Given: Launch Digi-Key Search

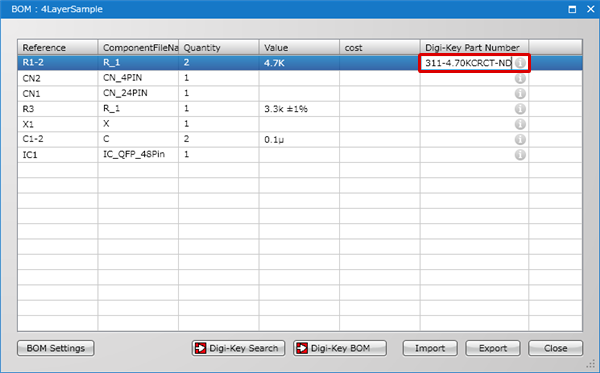Looking at the screenshot, I should 238,348.
